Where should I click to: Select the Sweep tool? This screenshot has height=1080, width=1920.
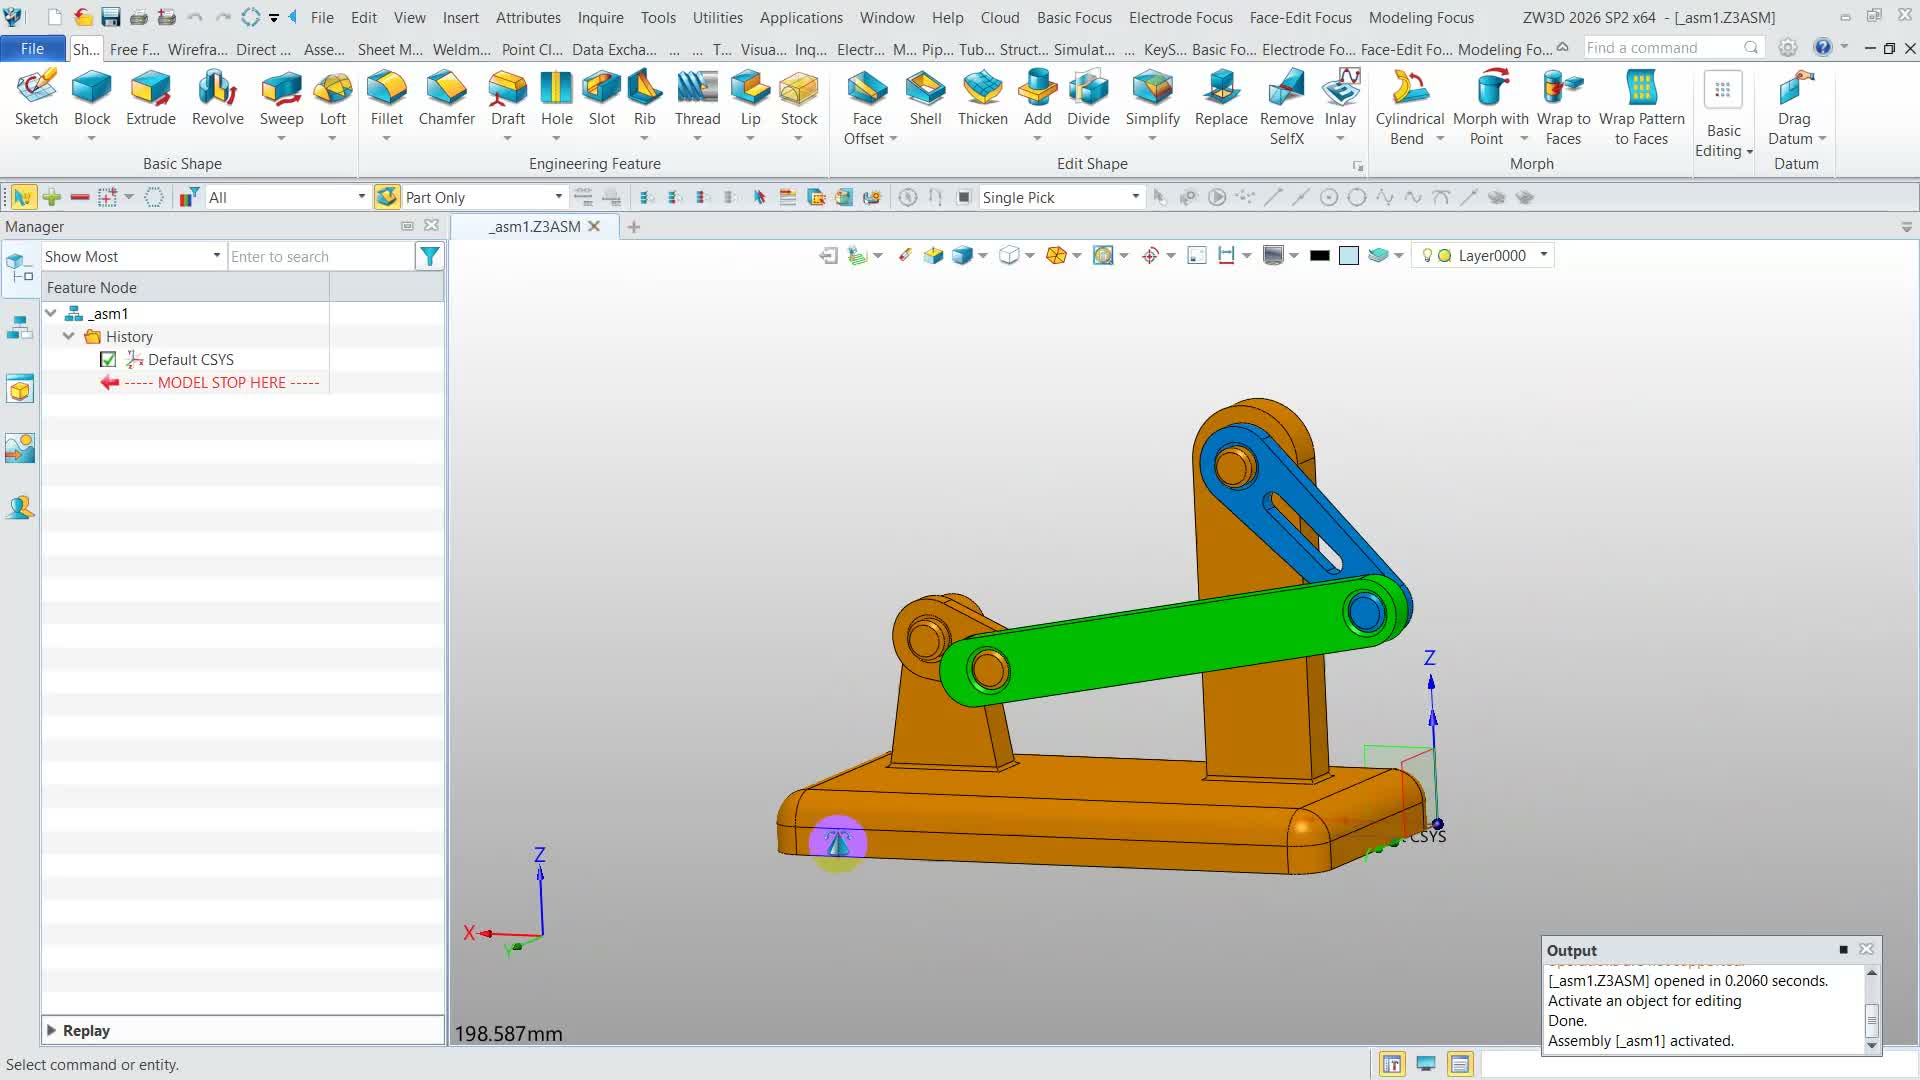(x=282, y=100)
